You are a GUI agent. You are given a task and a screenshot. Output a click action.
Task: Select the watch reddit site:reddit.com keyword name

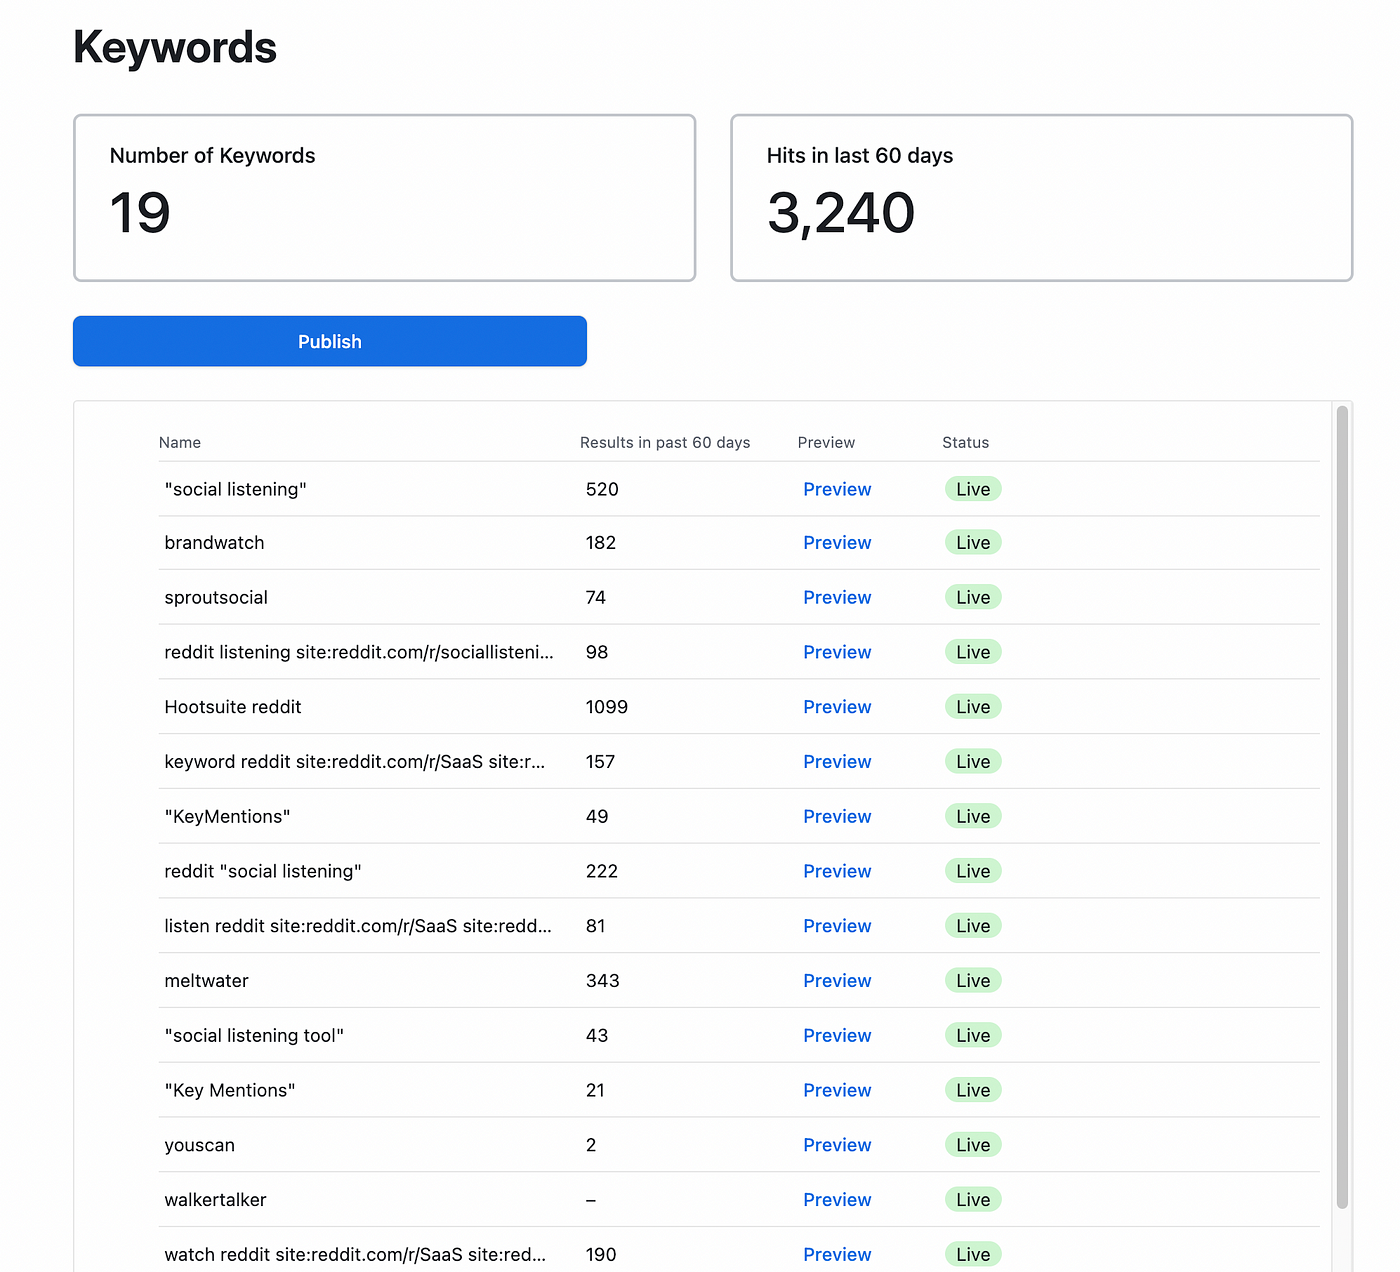tap(355, 1254)
